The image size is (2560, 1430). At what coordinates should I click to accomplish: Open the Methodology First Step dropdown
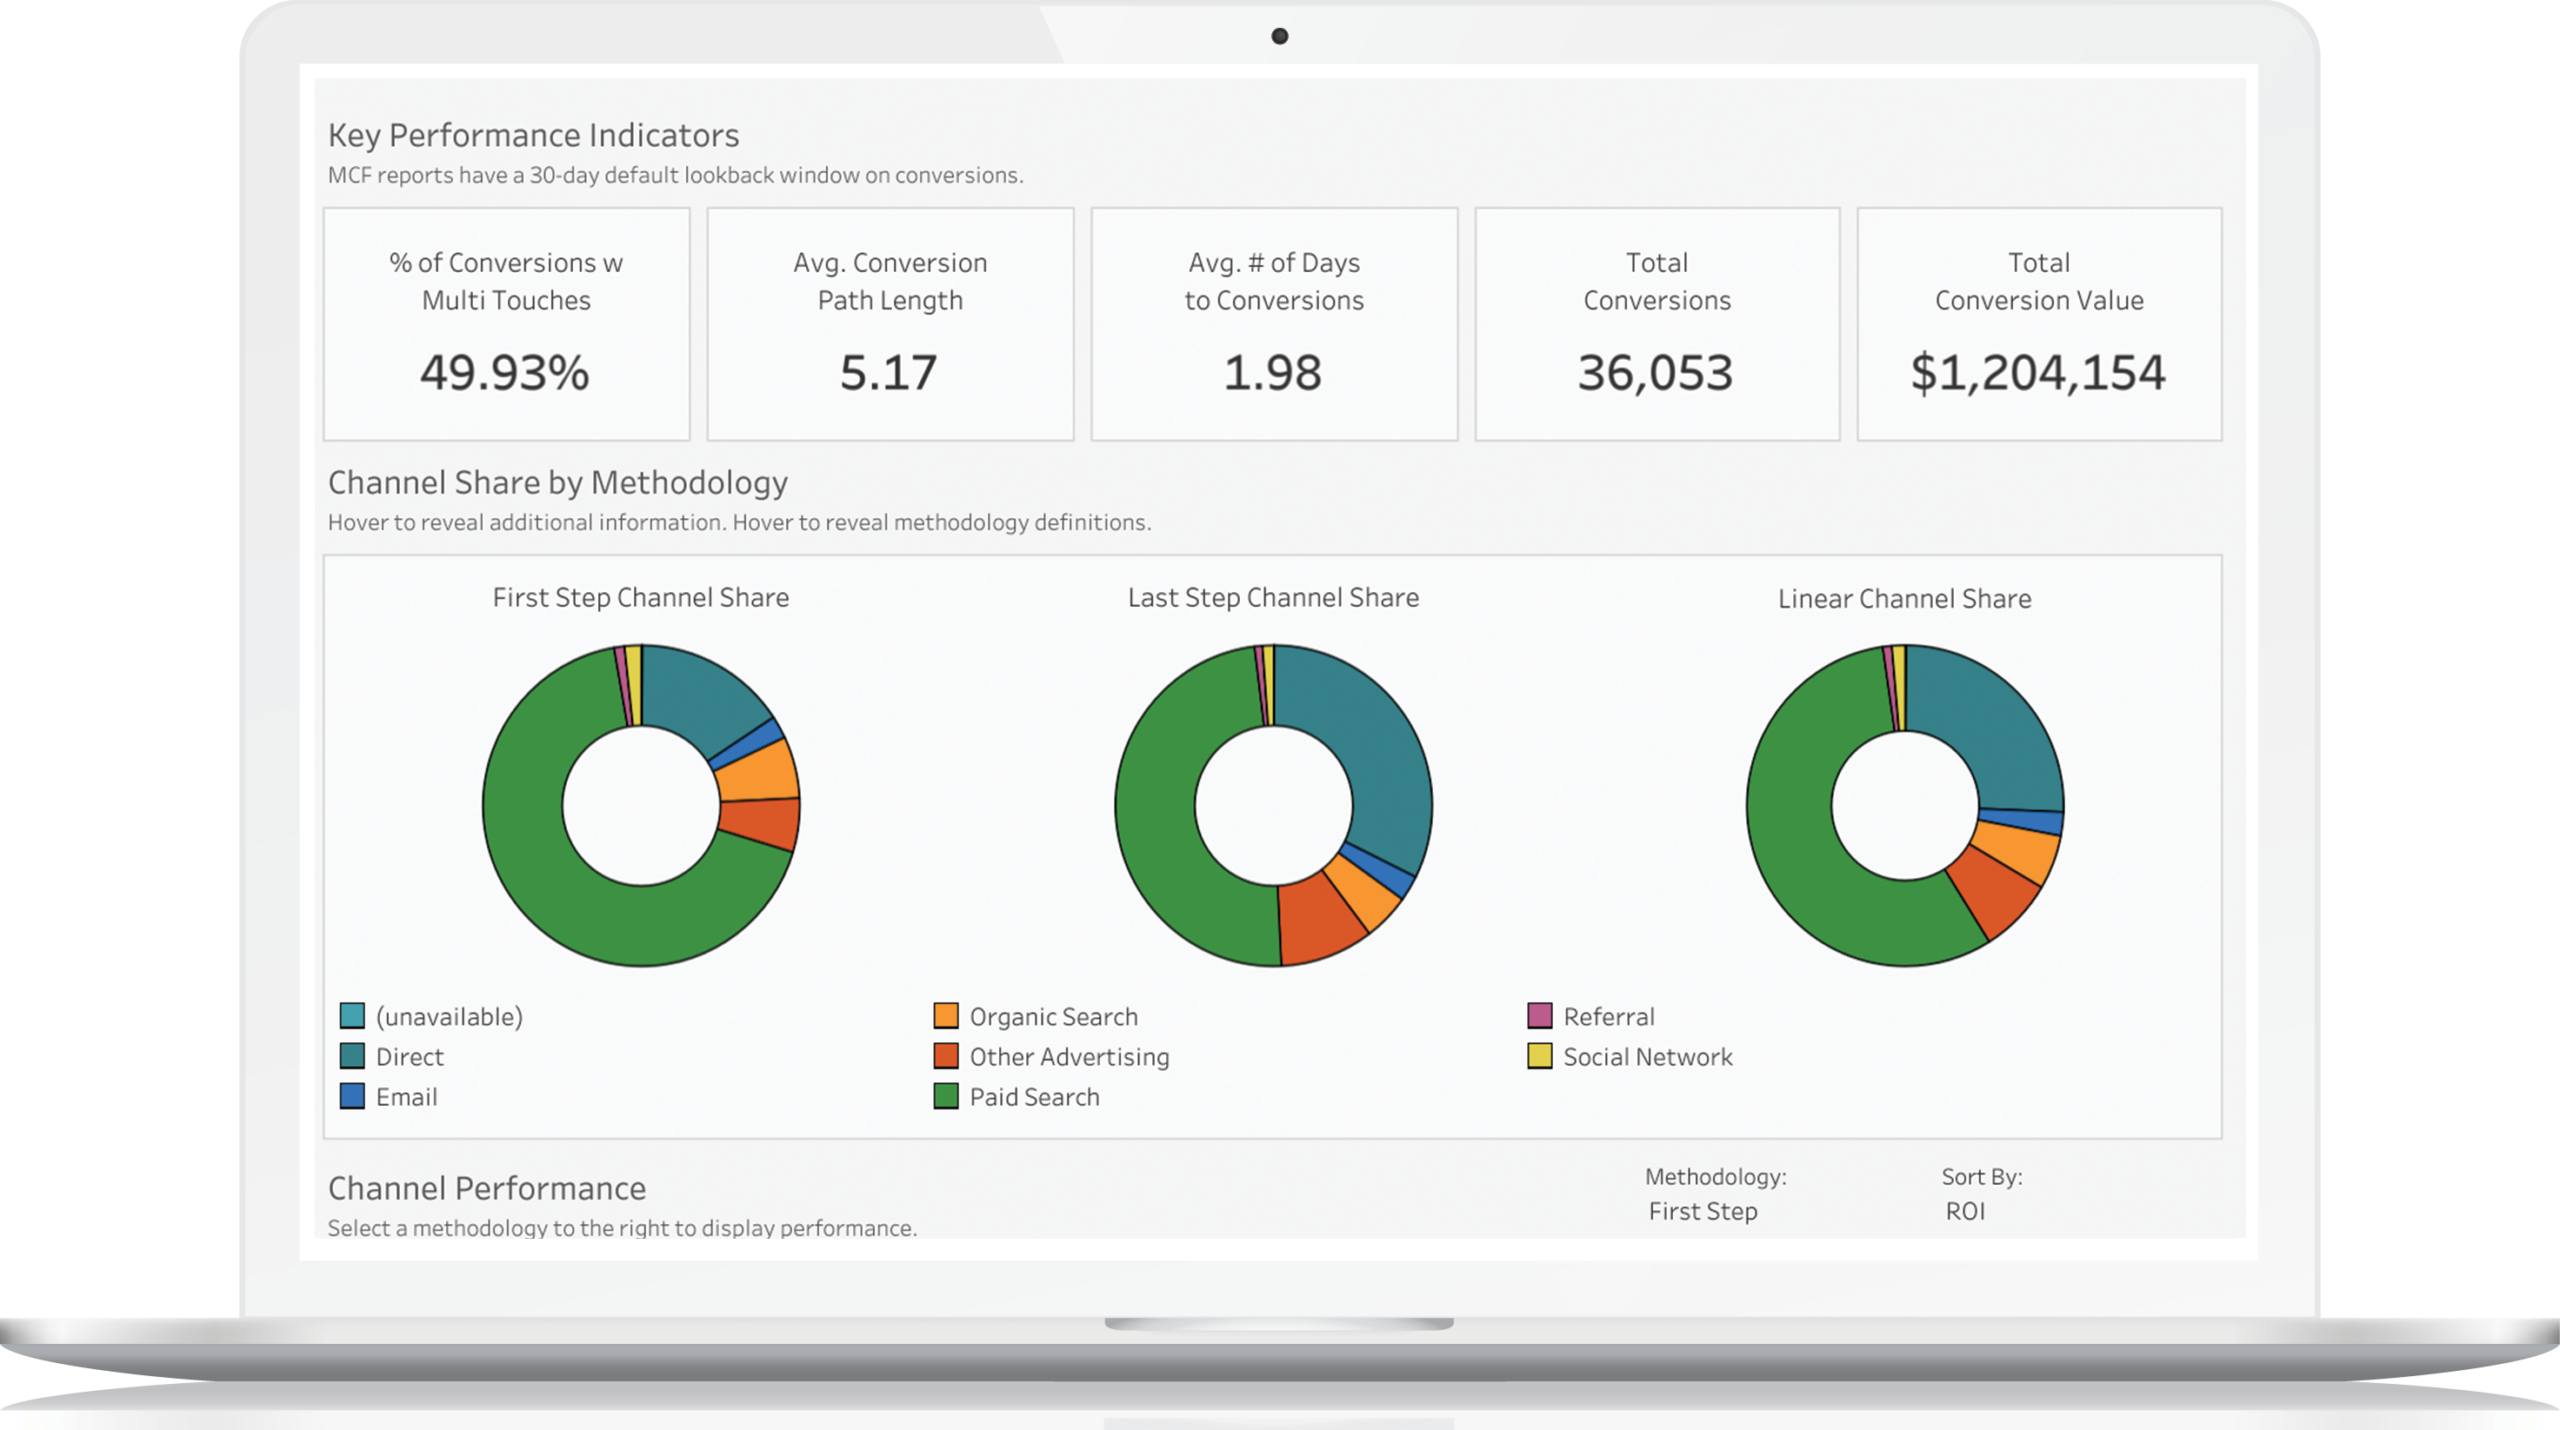click(1702, 1211)
